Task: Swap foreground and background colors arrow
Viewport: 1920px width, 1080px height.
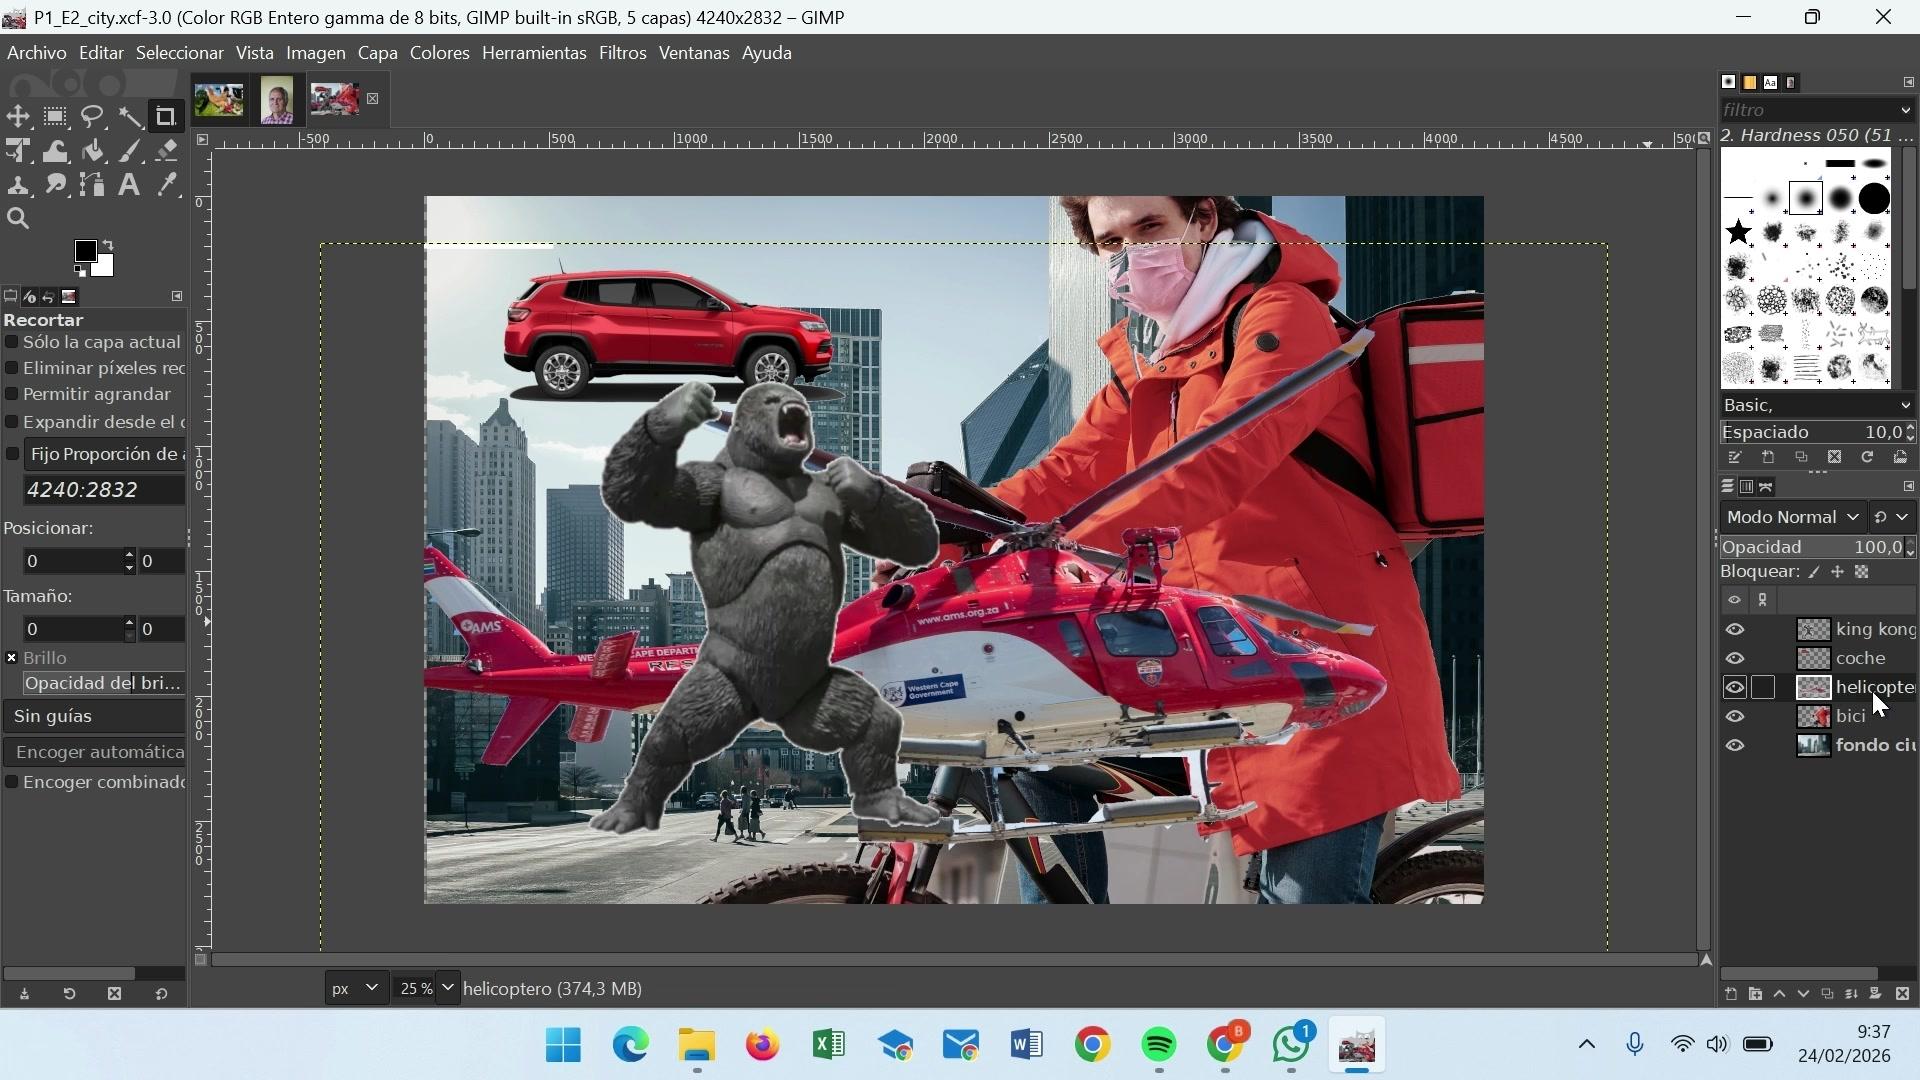Action: (108, 245)
